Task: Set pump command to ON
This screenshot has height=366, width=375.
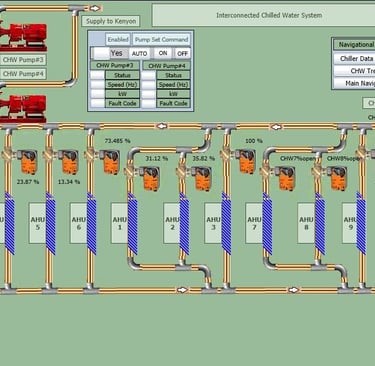Action: pyautogui.click(x=163, y=53)
